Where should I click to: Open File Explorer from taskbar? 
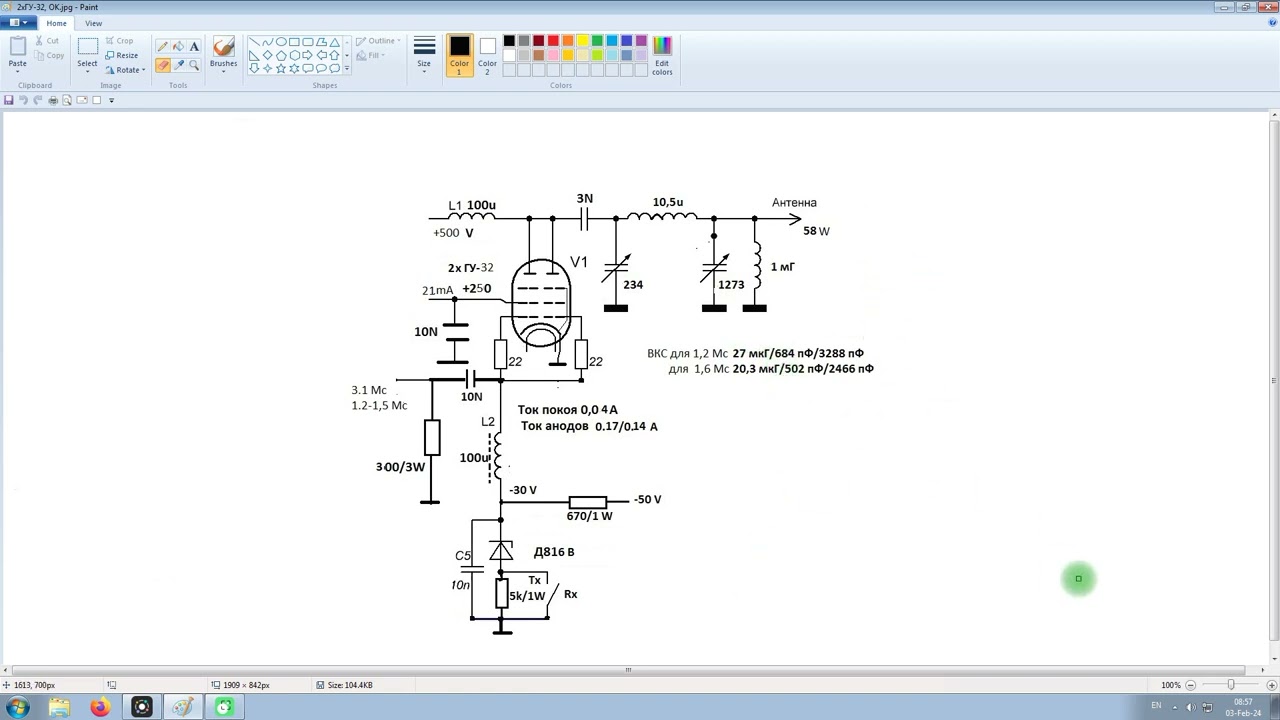(x=59, y=707)
